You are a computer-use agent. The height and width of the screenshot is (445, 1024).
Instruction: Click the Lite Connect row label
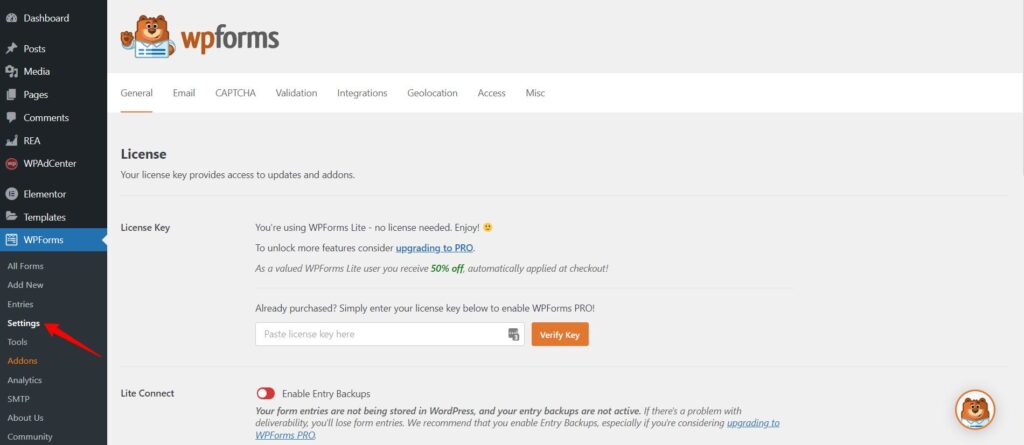(148, 393)
